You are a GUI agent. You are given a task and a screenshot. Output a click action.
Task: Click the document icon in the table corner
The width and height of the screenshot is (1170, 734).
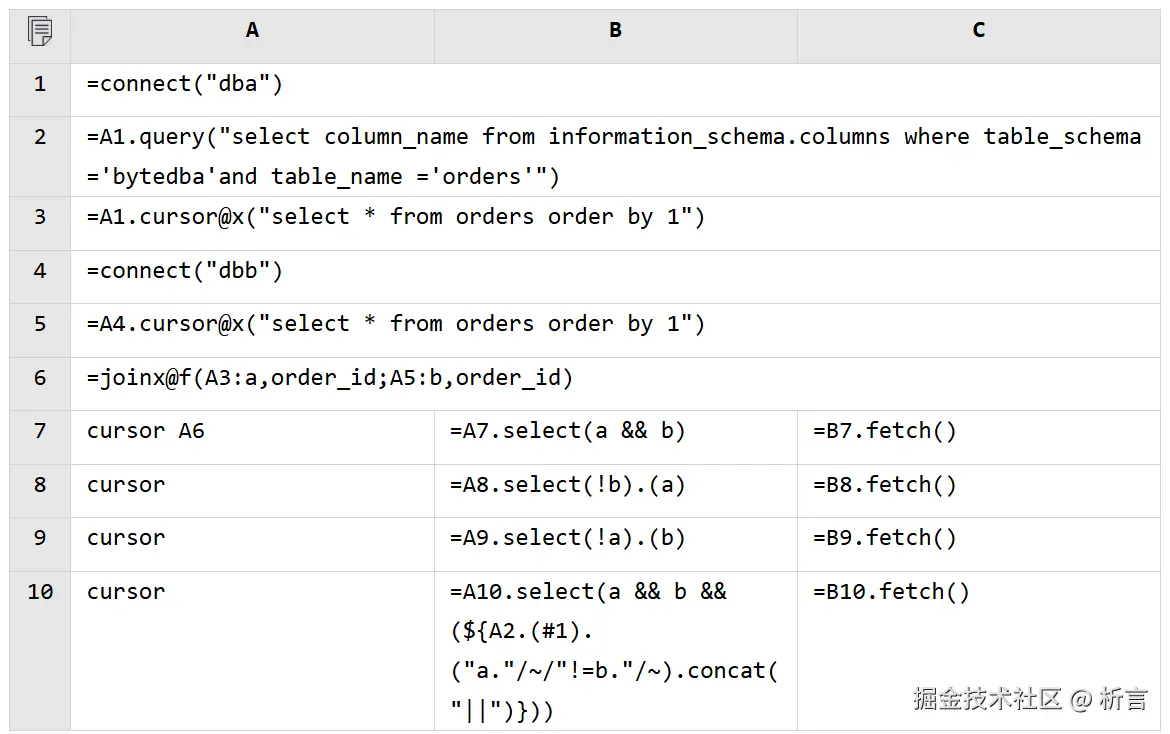(x=40, y=32)
